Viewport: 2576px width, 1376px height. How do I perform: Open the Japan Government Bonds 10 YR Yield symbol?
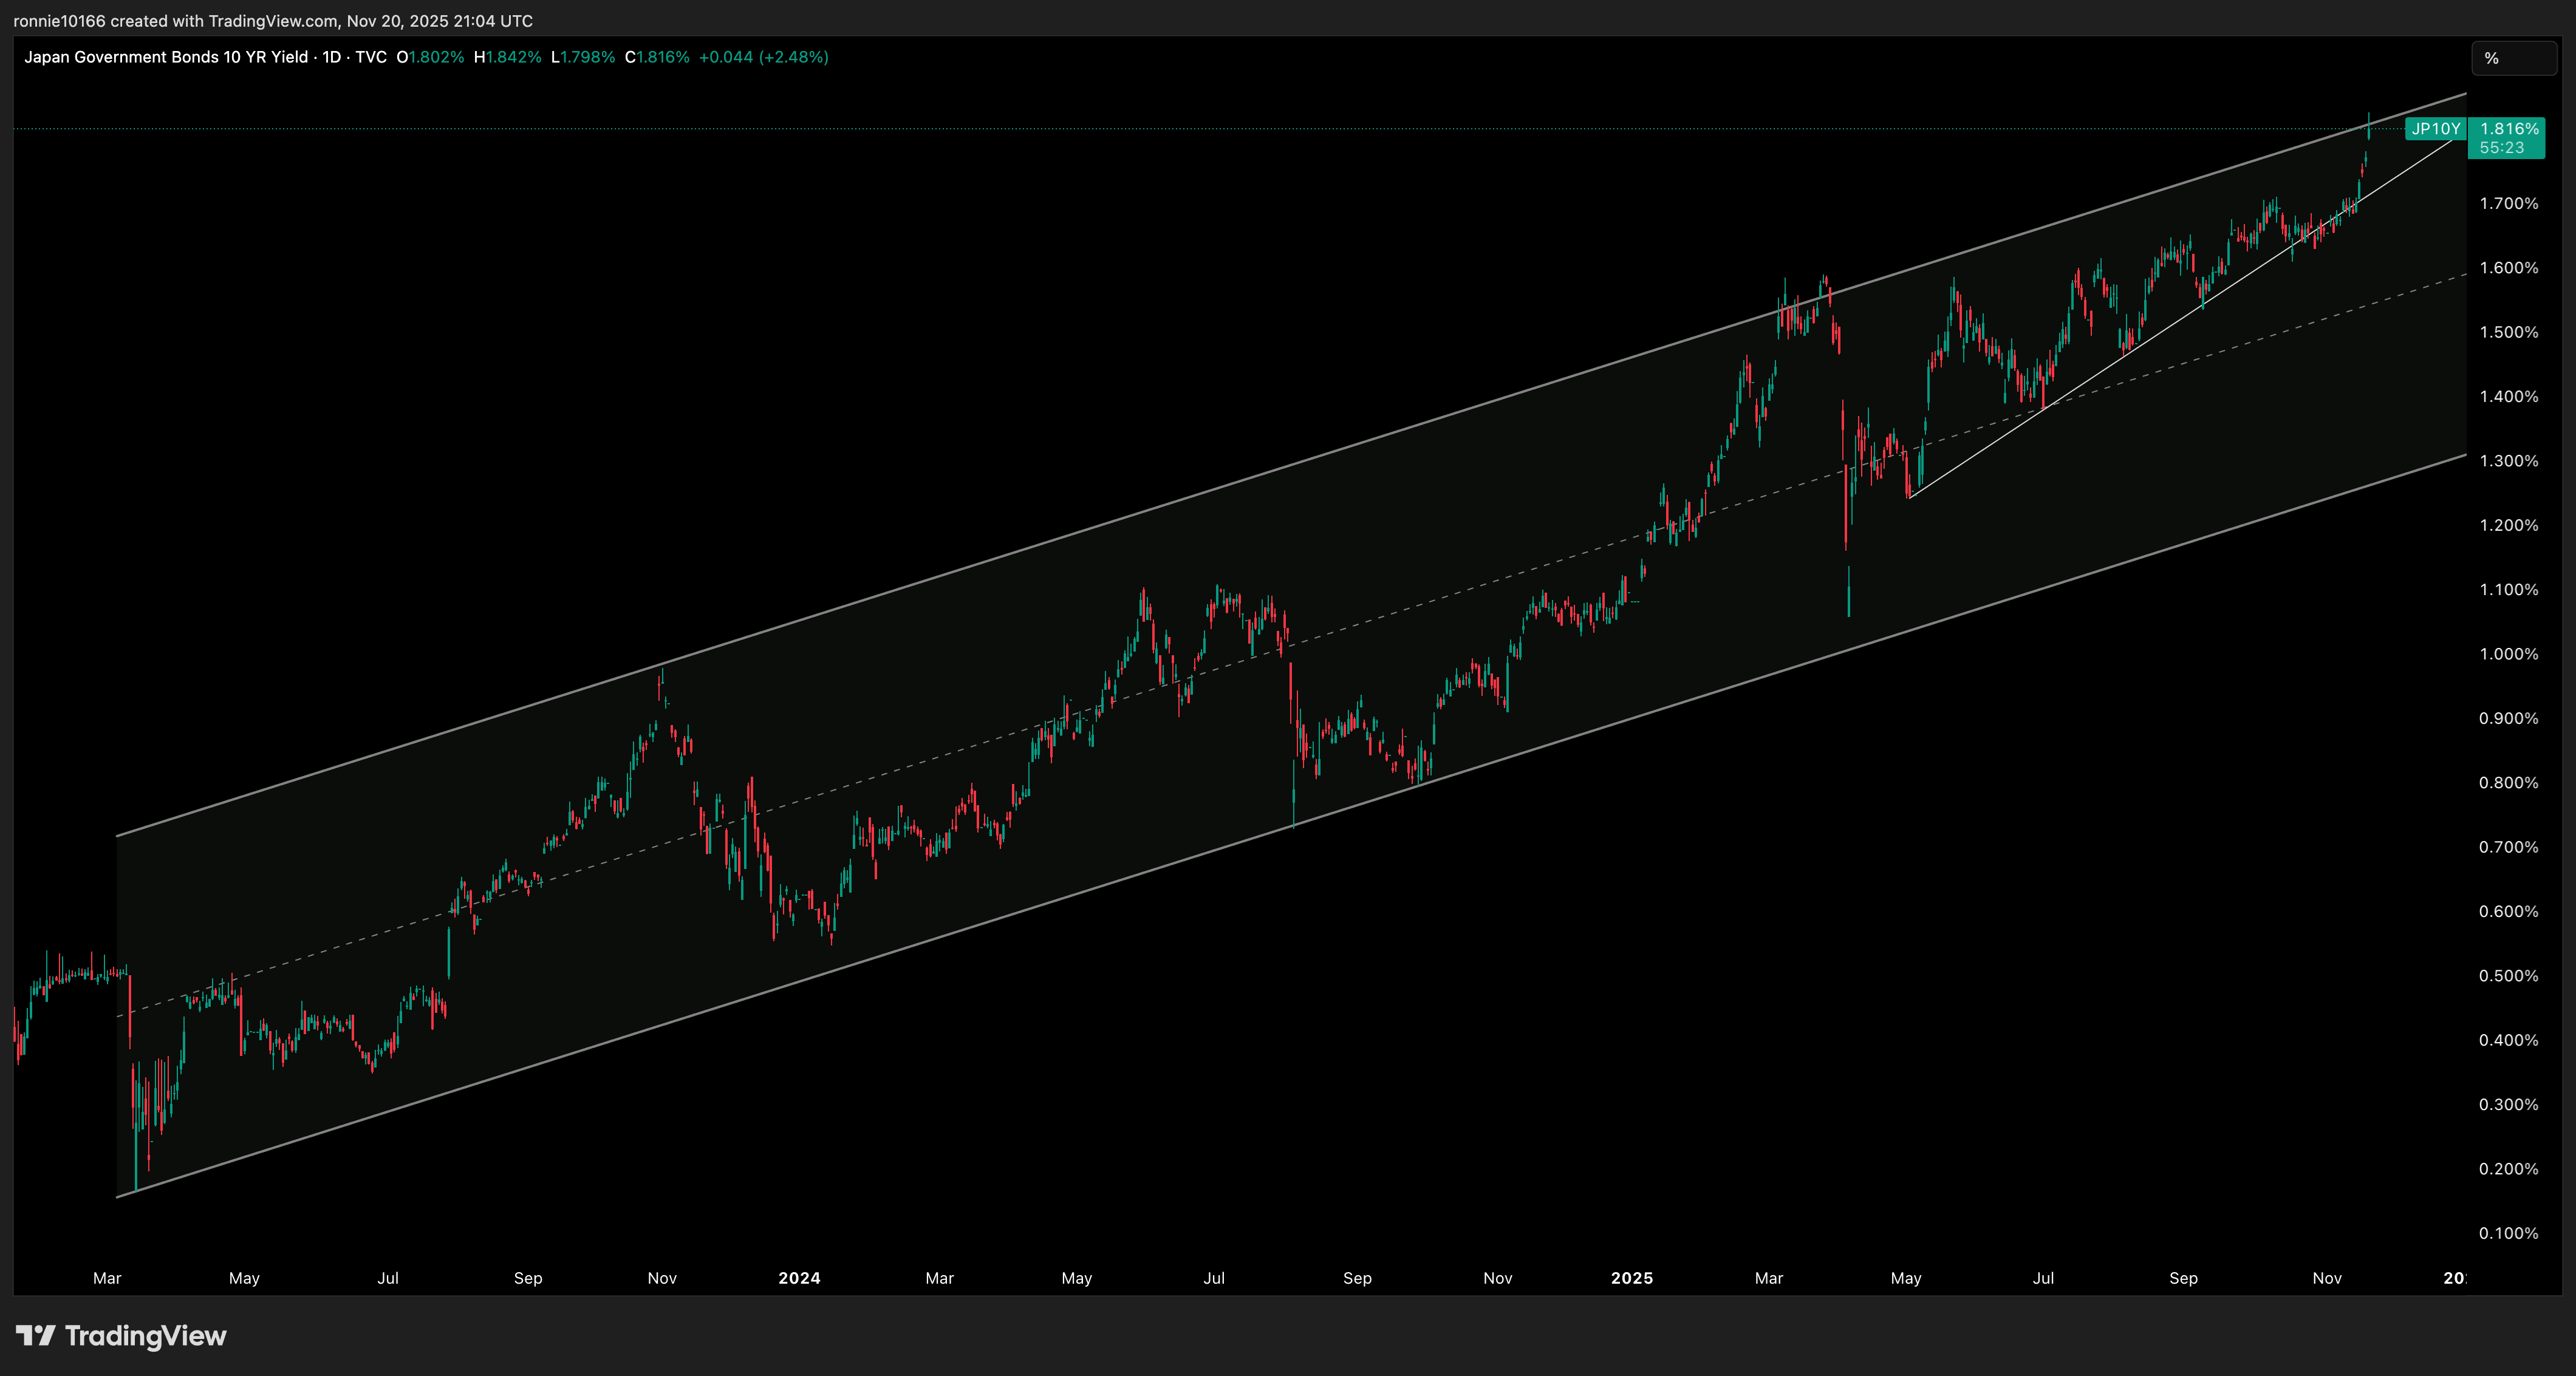(x=165, y=57)
